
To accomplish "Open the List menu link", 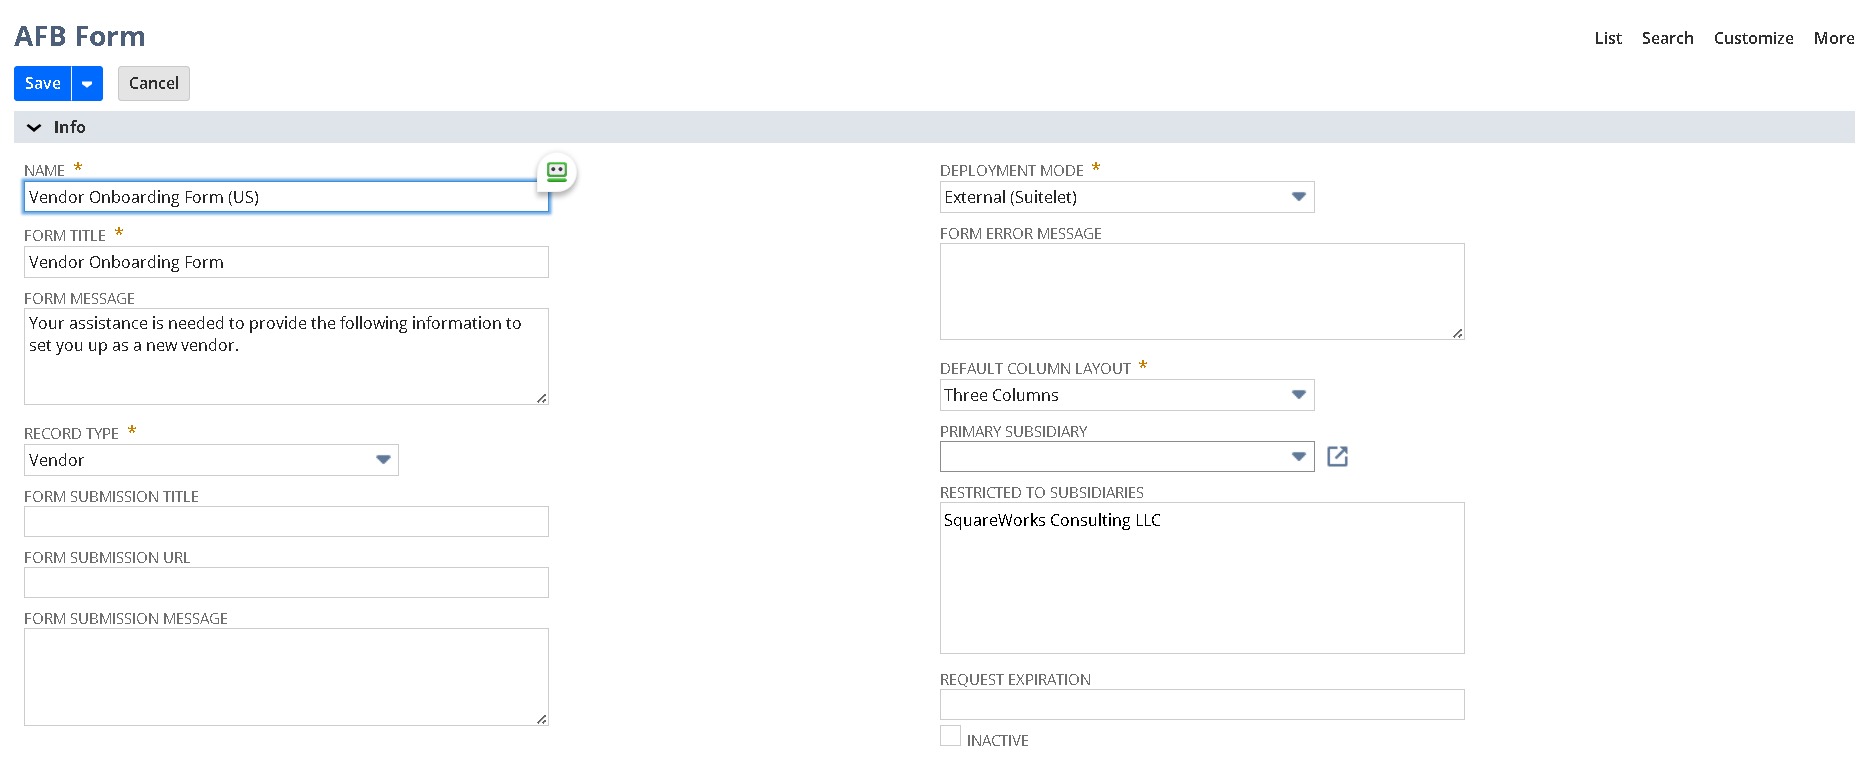I will tap(1607, 38).
